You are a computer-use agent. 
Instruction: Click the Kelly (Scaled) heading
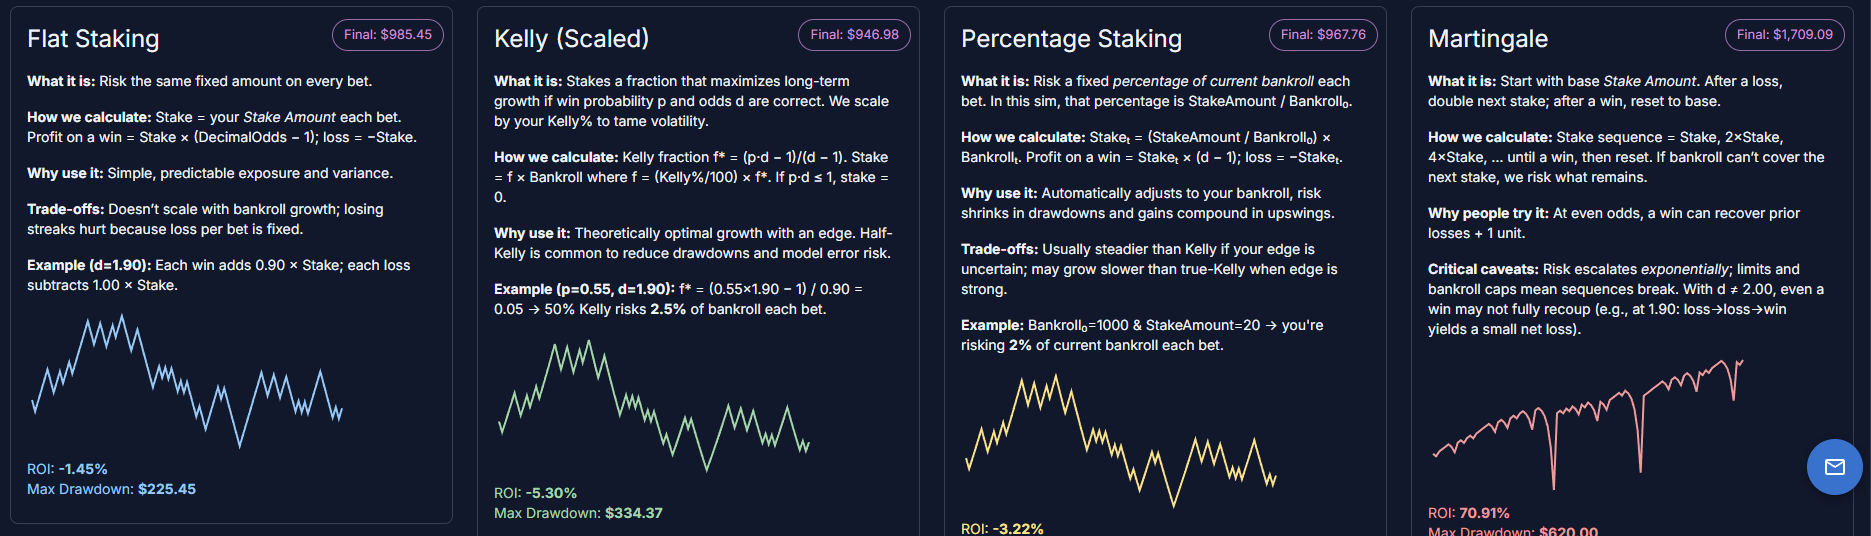coord(571,39)
